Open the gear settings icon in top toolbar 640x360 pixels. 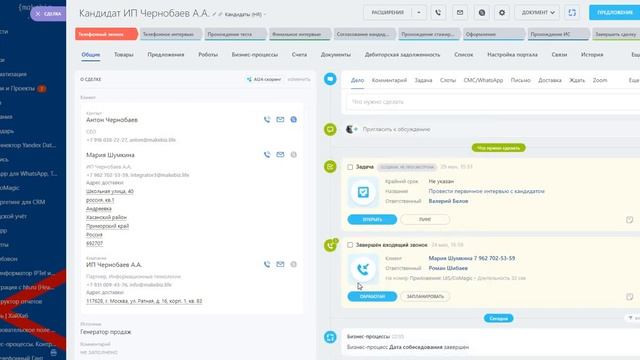coord(502,13)
